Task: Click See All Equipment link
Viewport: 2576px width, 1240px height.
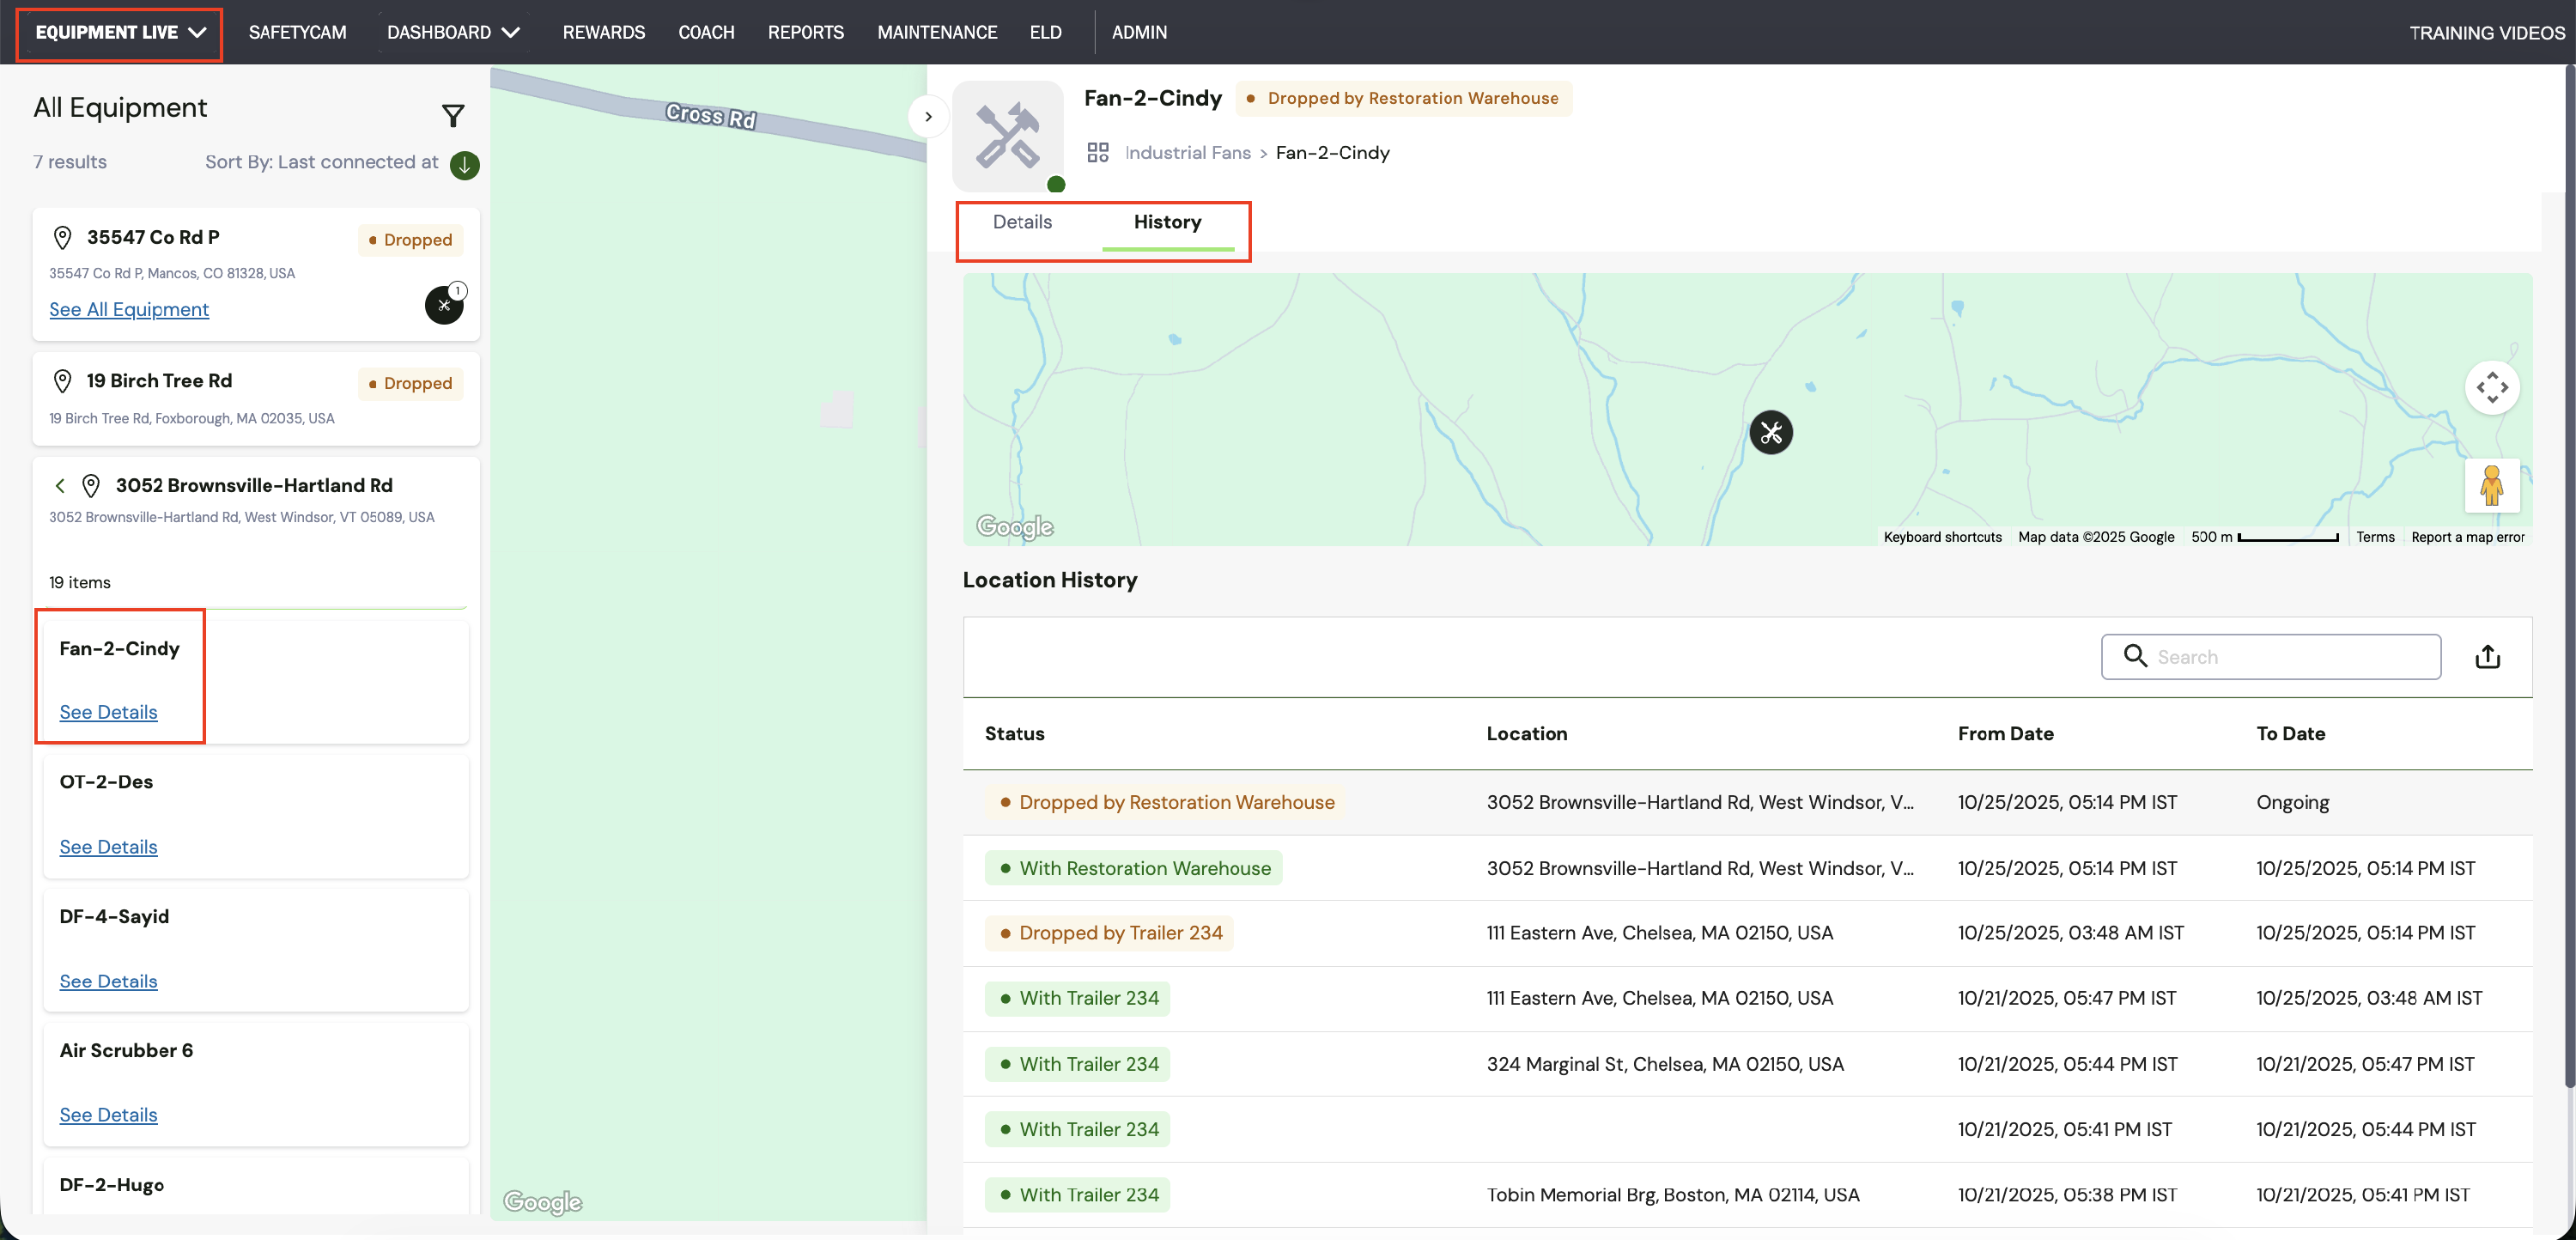Action: click(x=129, y=309)
